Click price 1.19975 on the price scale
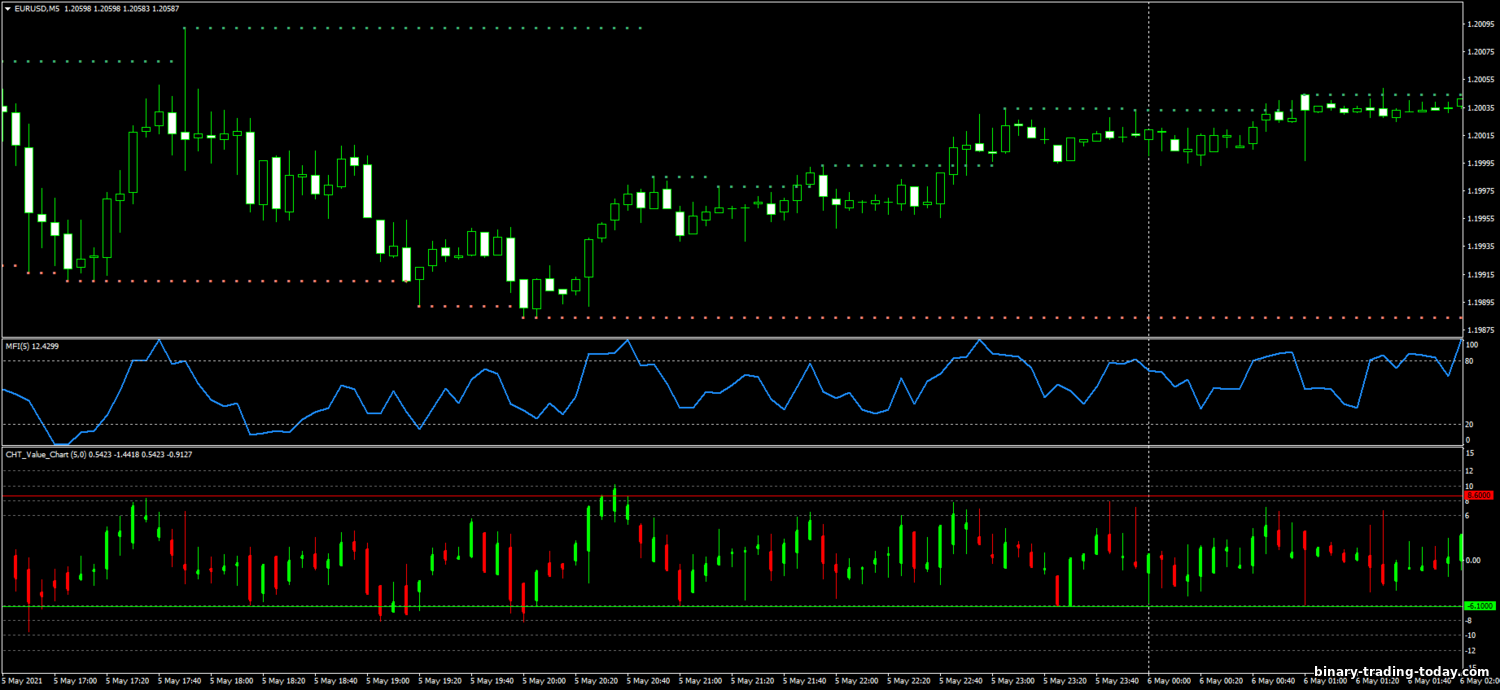Screen dimensions: 1500x690 point(1481,191)
